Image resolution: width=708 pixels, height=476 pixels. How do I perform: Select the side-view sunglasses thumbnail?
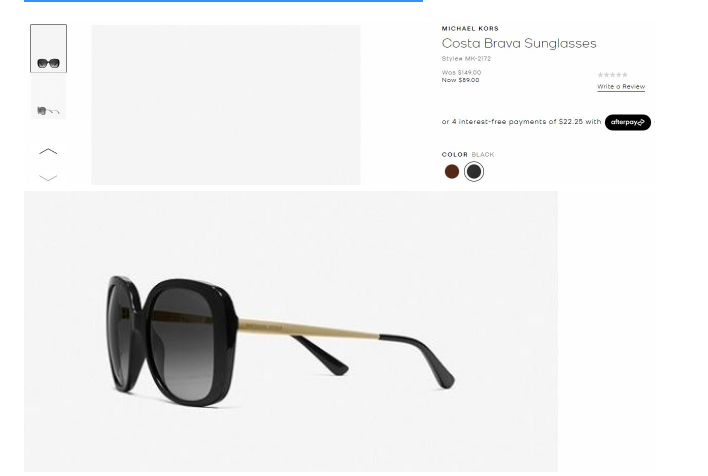coord(48,97)
